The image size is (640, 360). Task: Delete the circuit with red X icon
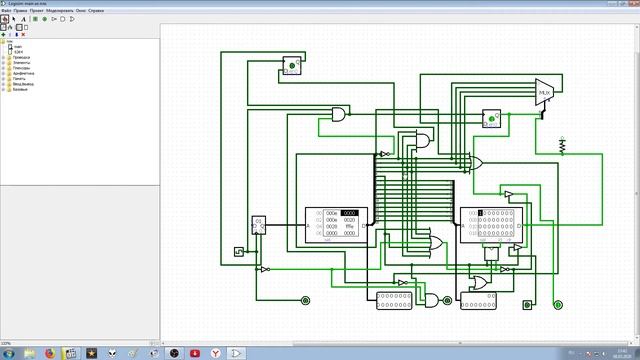click(23, 35)
